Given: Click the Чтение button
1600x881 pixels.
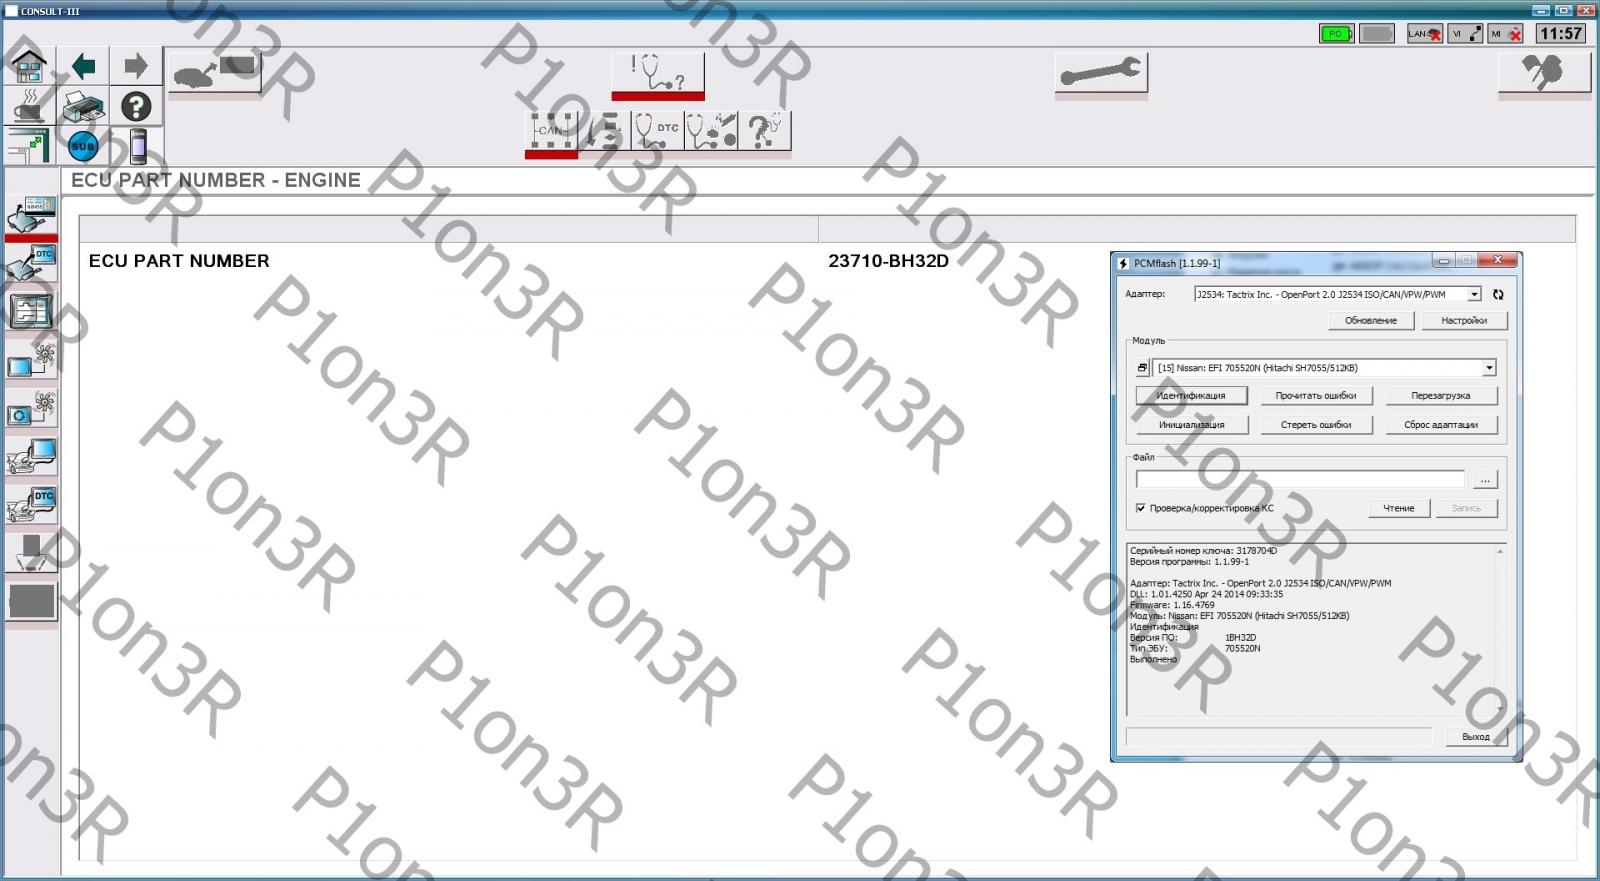Looking at the screenshot, I should coord(1399,508).
